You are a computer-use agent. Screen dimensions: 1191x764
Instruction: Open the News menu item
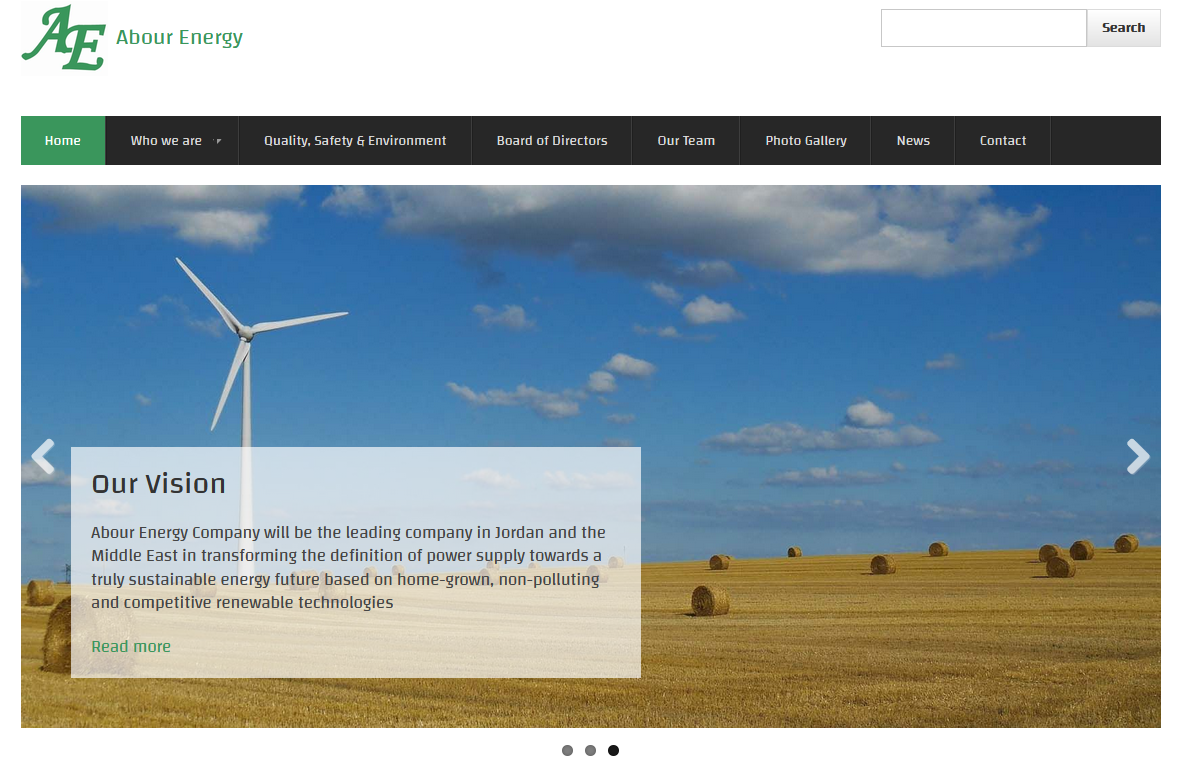point(913,140)
